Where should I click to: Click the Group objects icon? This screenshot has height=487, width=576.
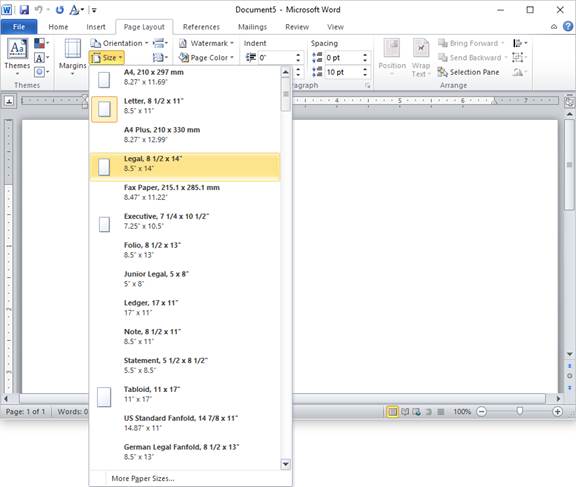click(x=519, y=57)
